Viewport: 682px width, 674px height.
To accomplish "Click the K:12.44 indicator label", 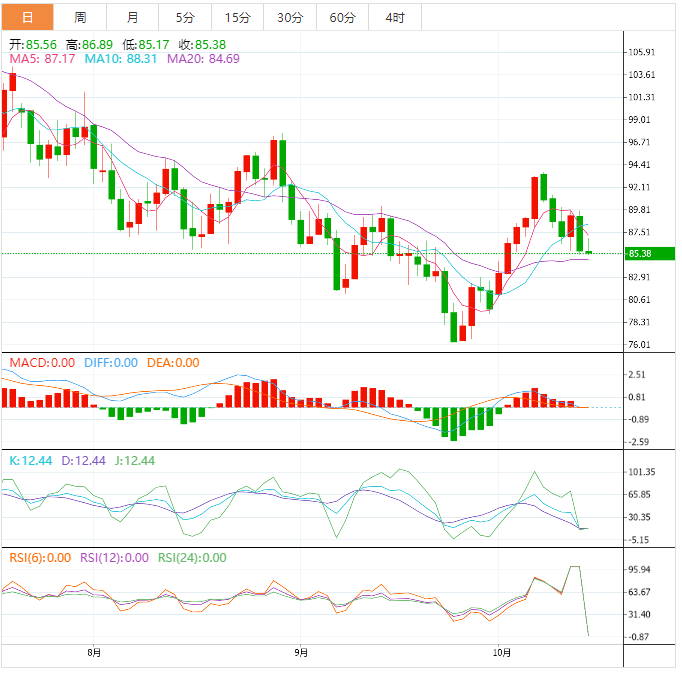I will pyautogui.click(x=31, y=460).
